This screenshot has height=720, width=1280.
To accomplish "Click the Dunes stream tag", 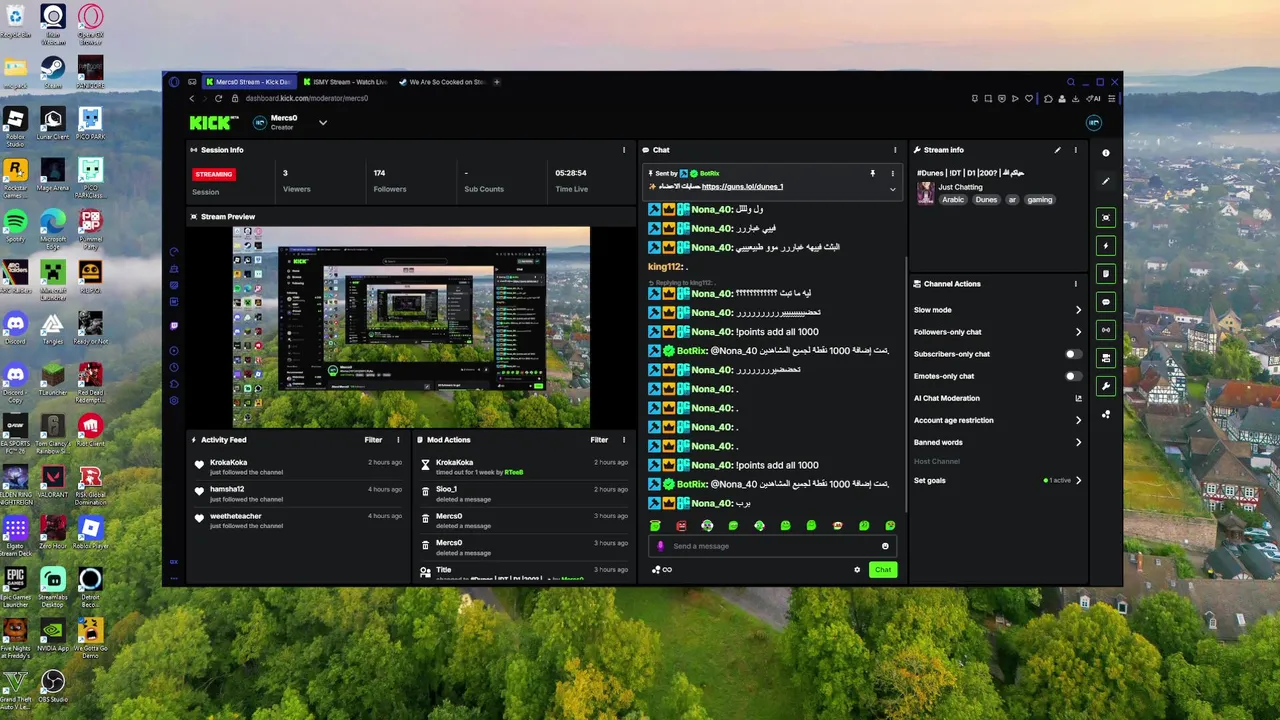I will pyautogui.click(x=986, y=200).
